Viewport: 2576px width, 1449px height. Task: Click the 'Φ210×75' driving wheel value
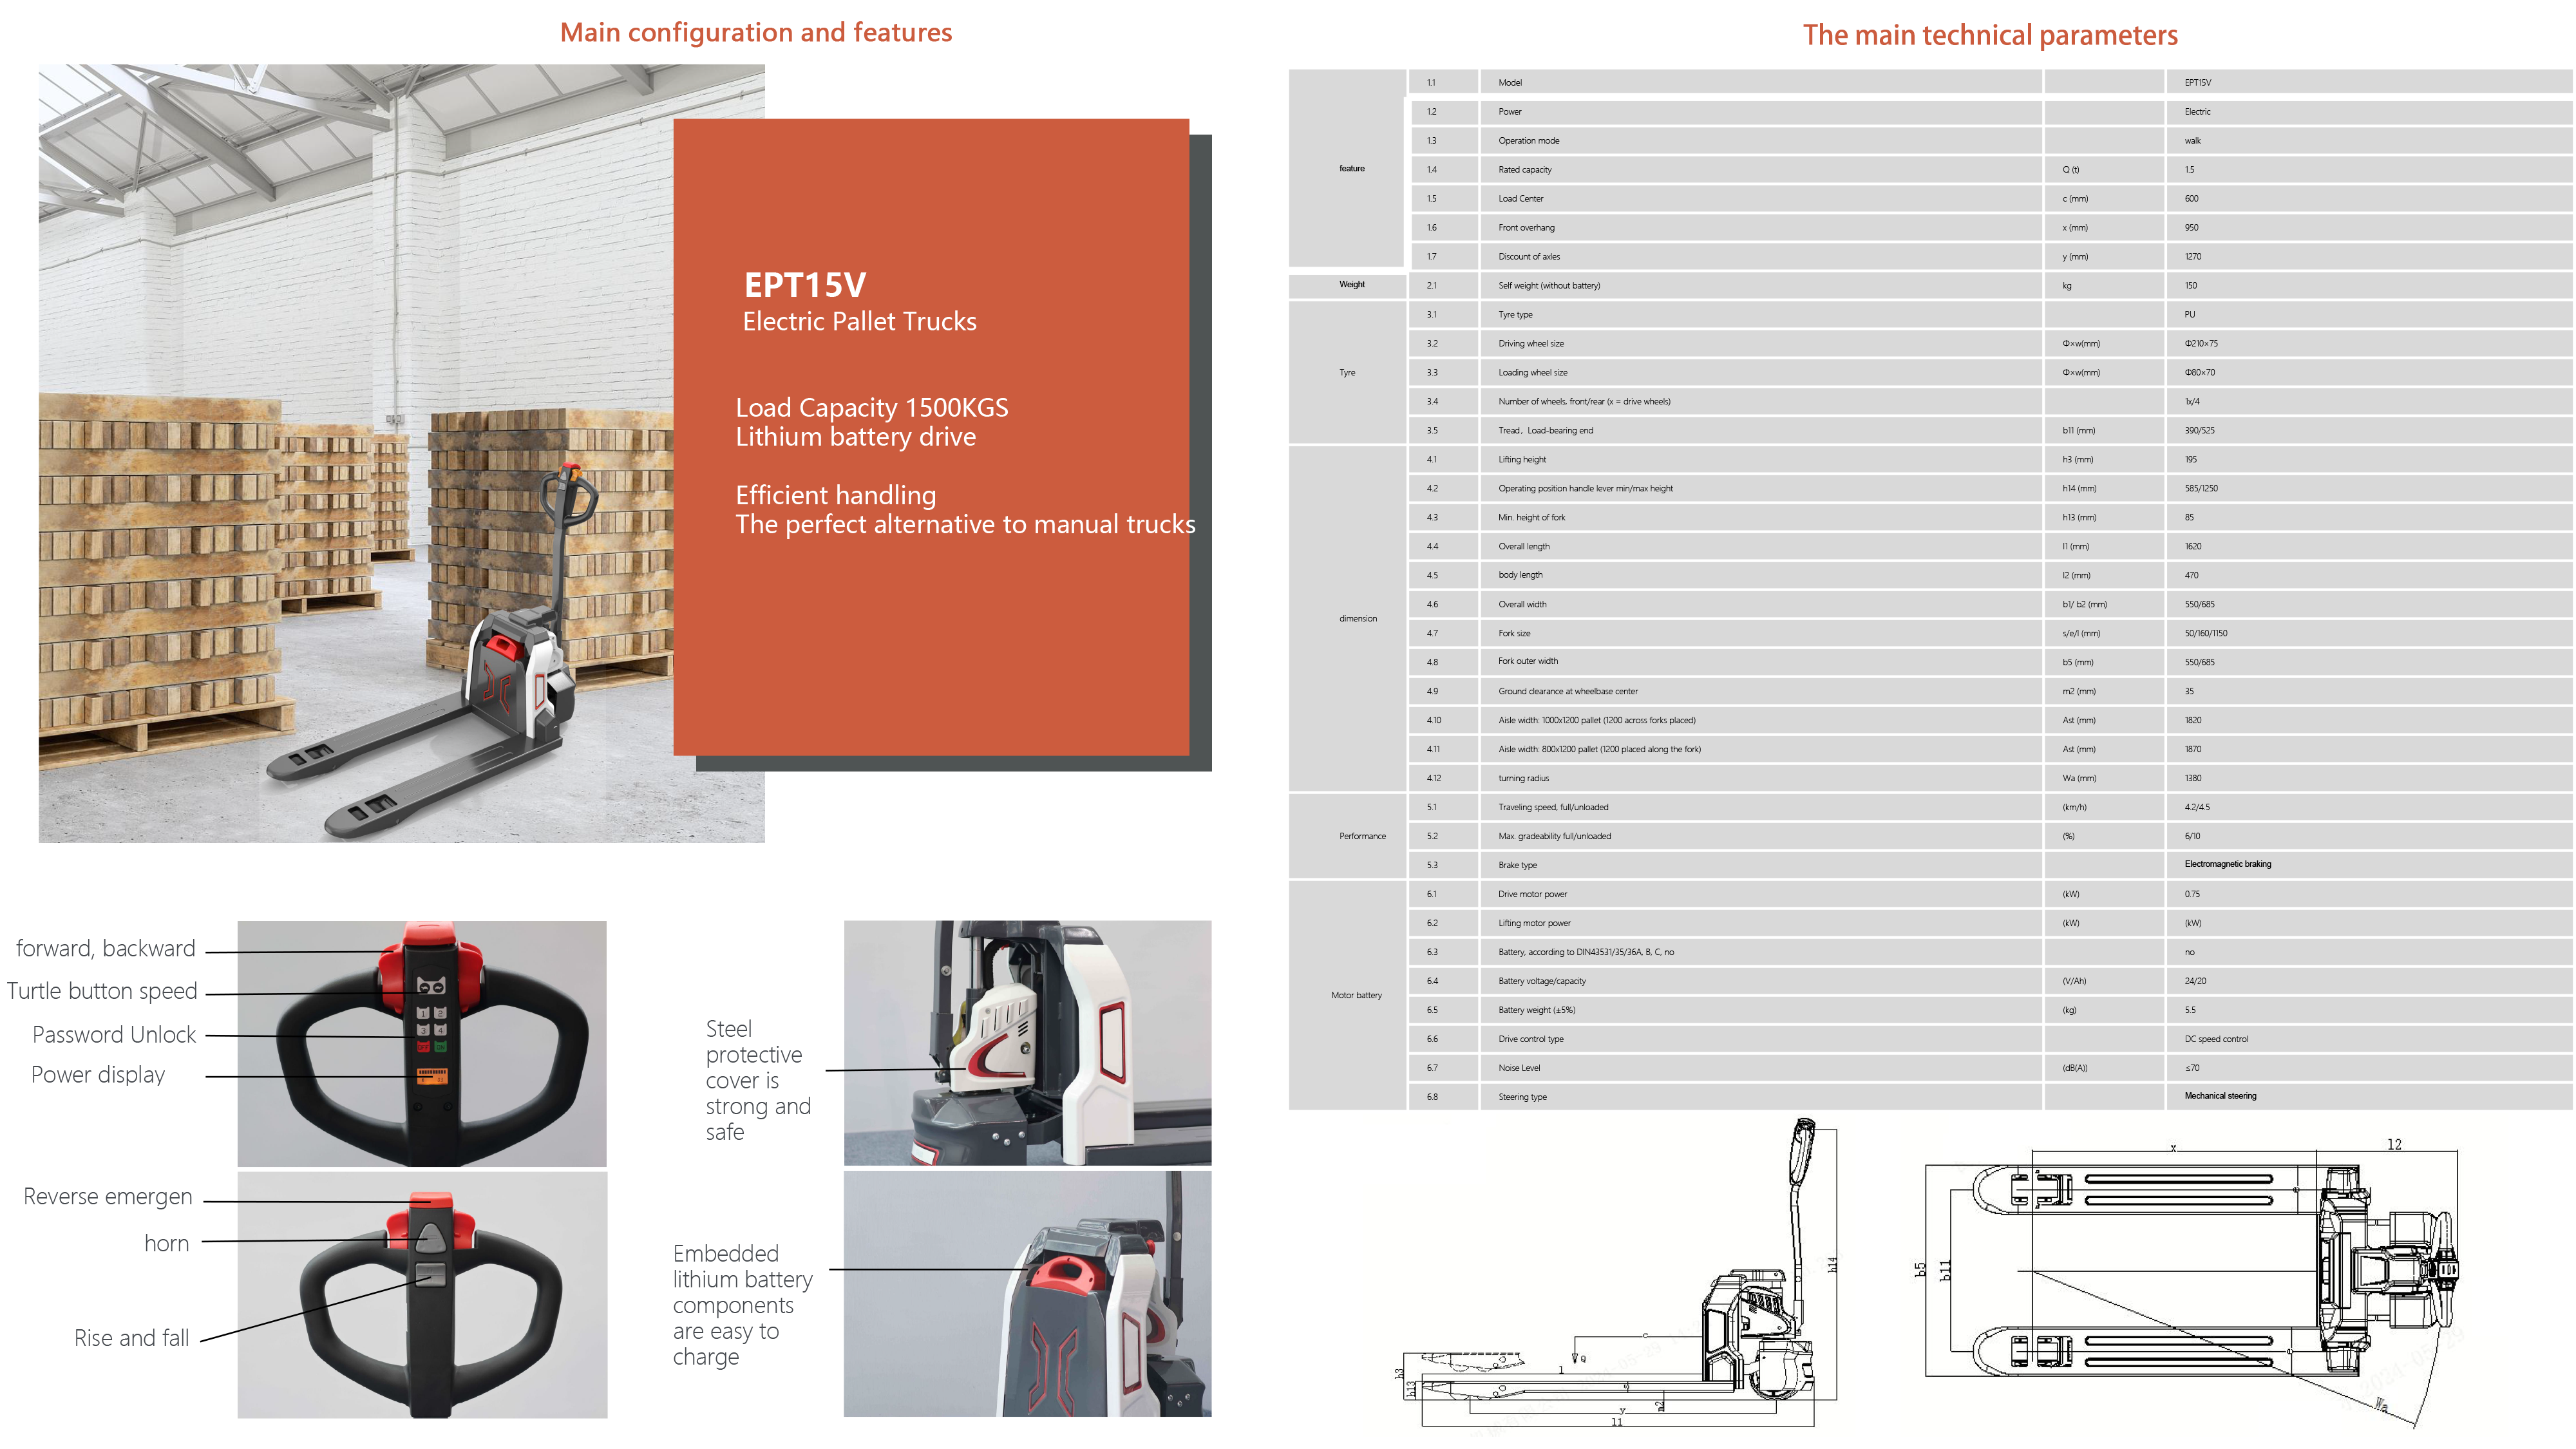click(x=2200, y=344)
